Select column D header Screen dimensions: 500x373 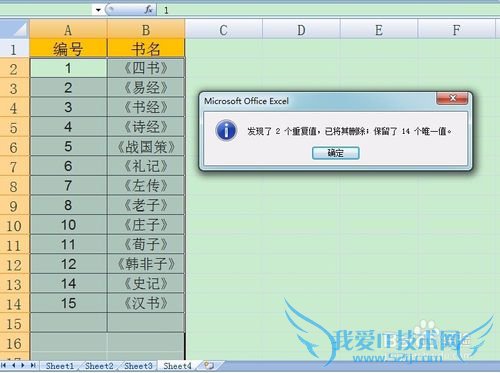(x=301, y=30)
